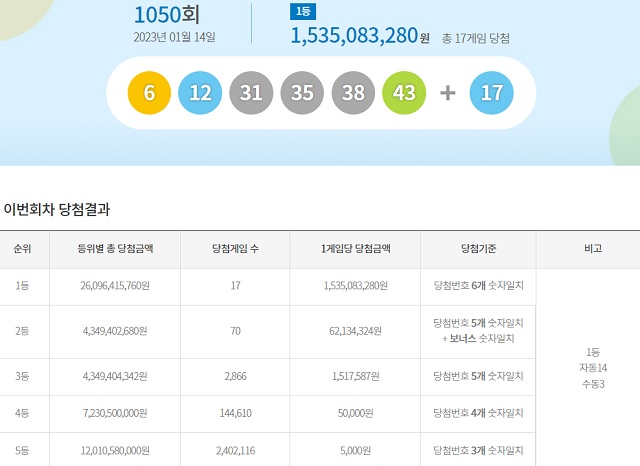Click per-game prize 62,134,324원

pos(356,331)
